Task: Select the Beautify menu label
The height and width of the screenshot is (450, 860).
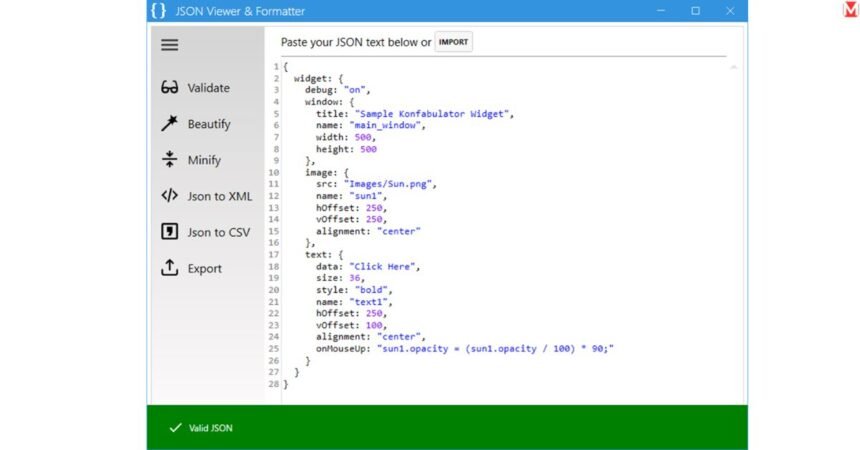Action: (x=209, y=124)
